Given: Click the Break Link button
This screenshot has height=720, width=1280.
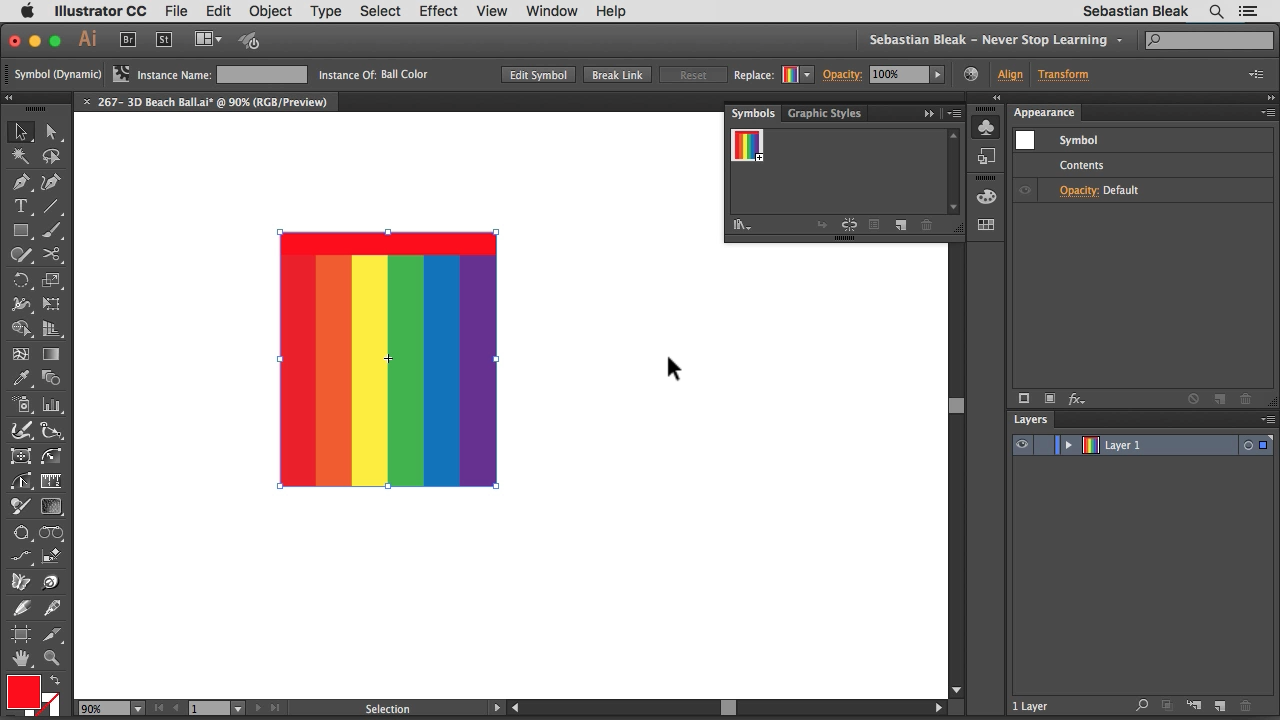Looking at the screenshot, I should [617, 75].
